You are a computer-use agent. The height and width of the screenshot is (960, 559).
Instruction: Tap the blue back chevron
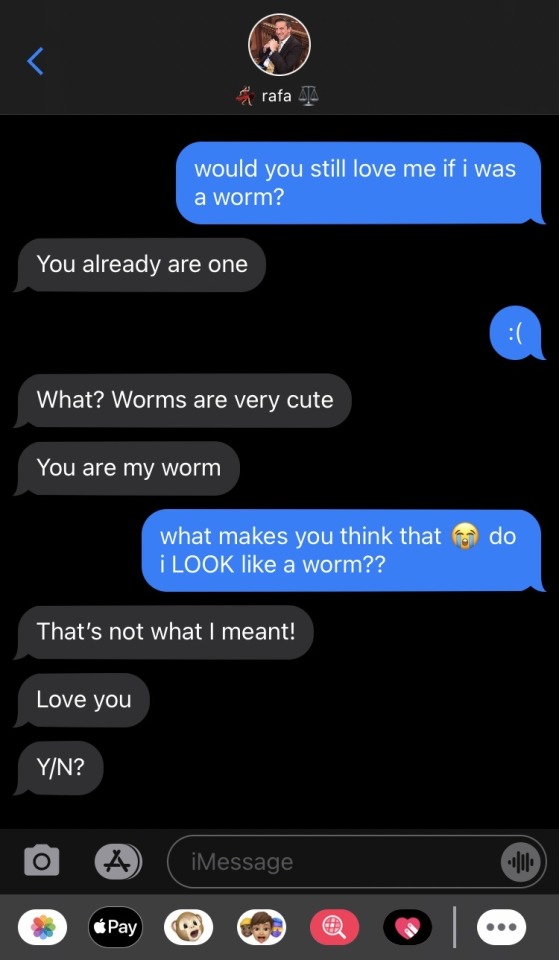36,61
